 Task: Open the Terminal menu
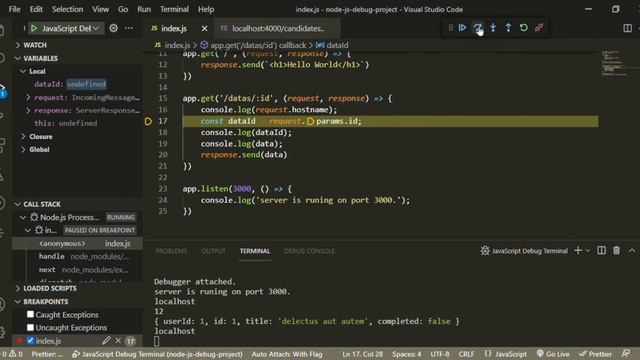pyautogui.click(x=174, y=9)
